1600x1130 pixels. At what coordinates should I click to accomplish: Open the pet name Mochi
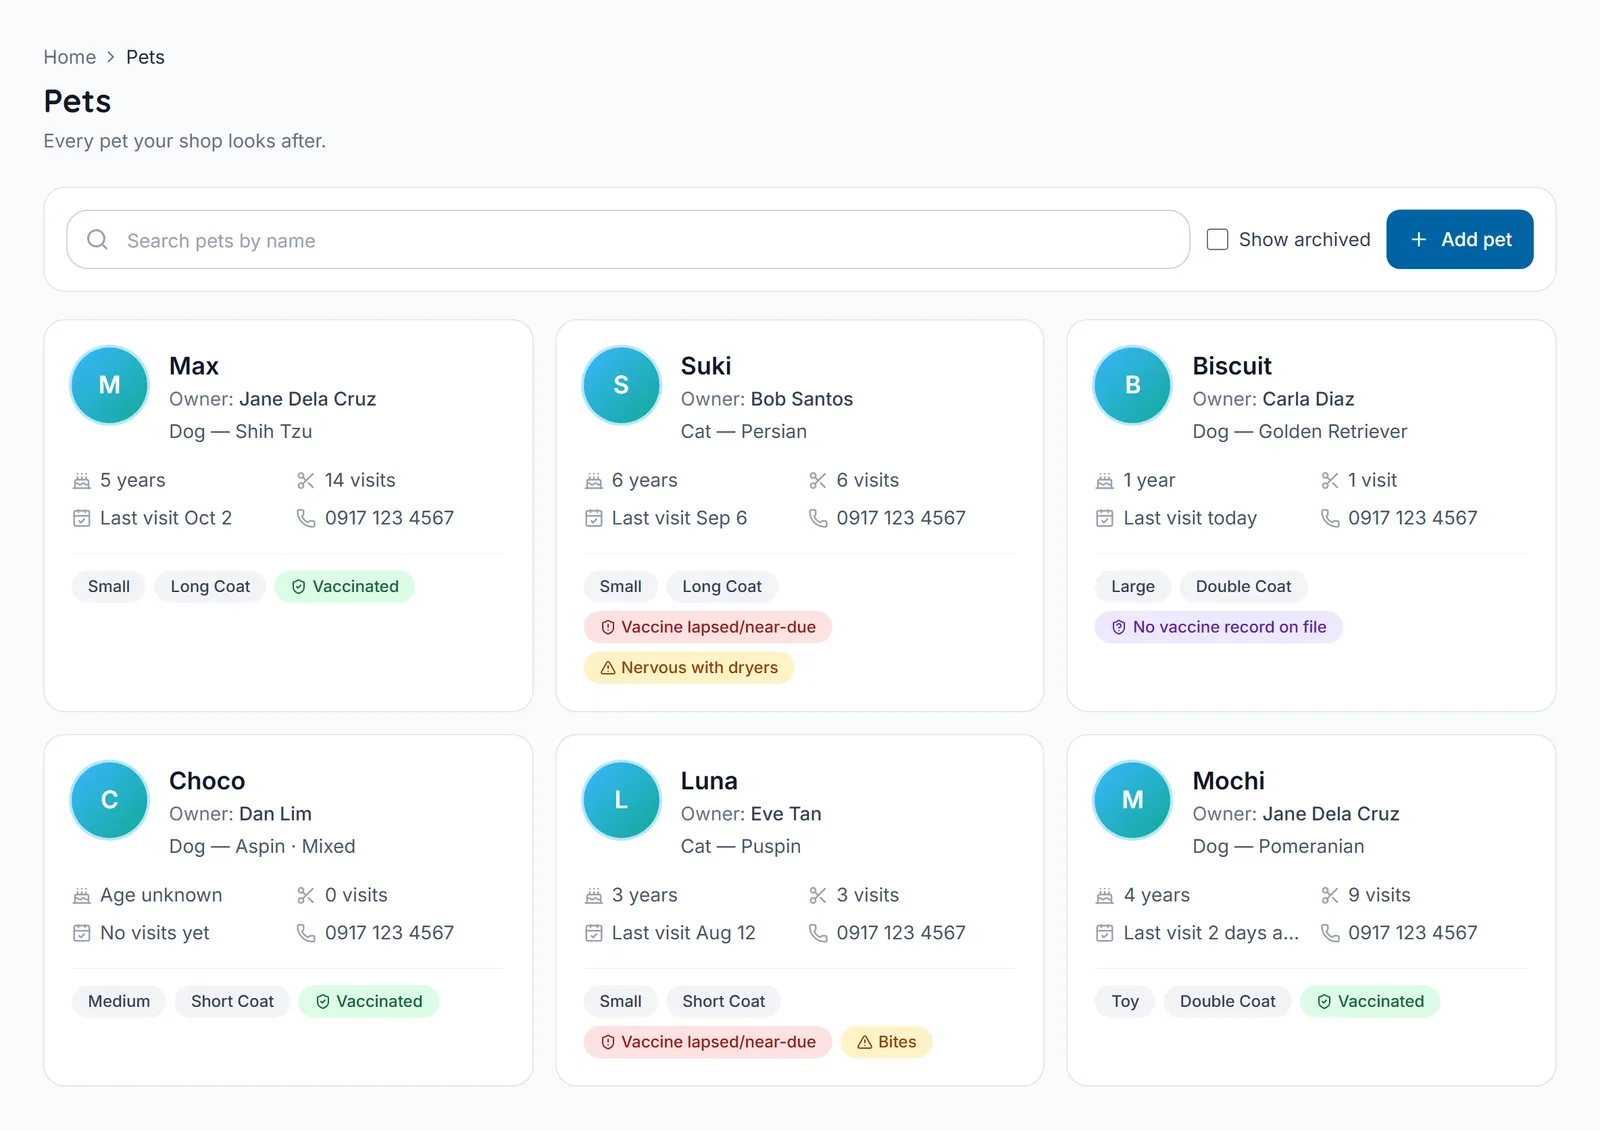coord(1228,781)
